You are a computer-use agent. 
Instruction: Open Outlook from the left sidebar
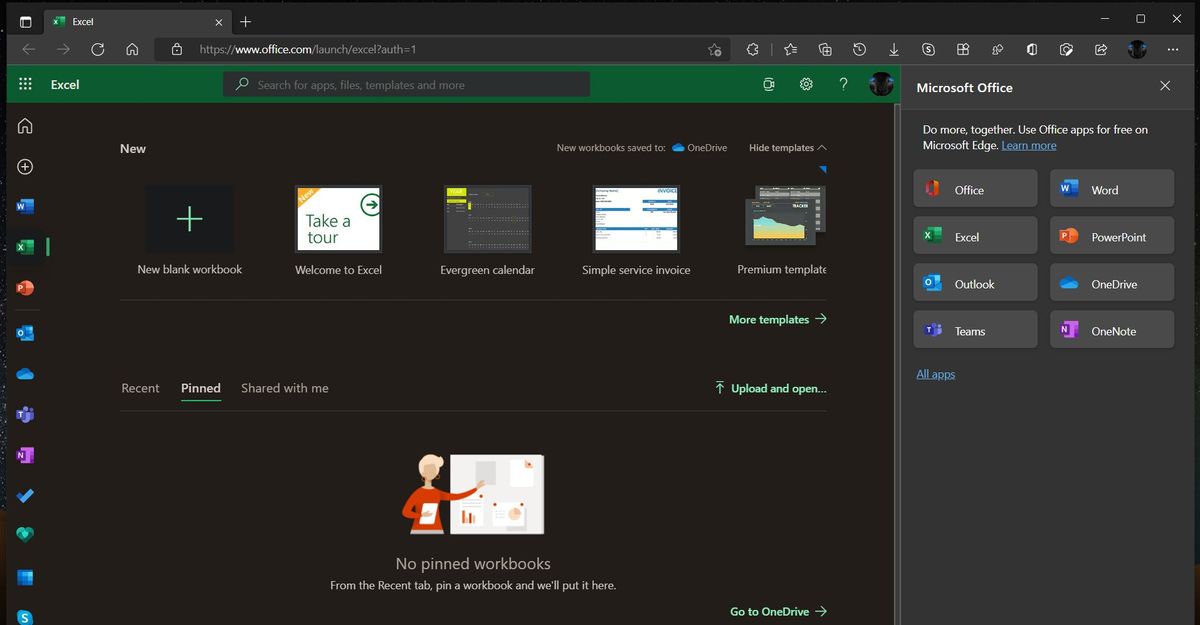tap(24, 332)
